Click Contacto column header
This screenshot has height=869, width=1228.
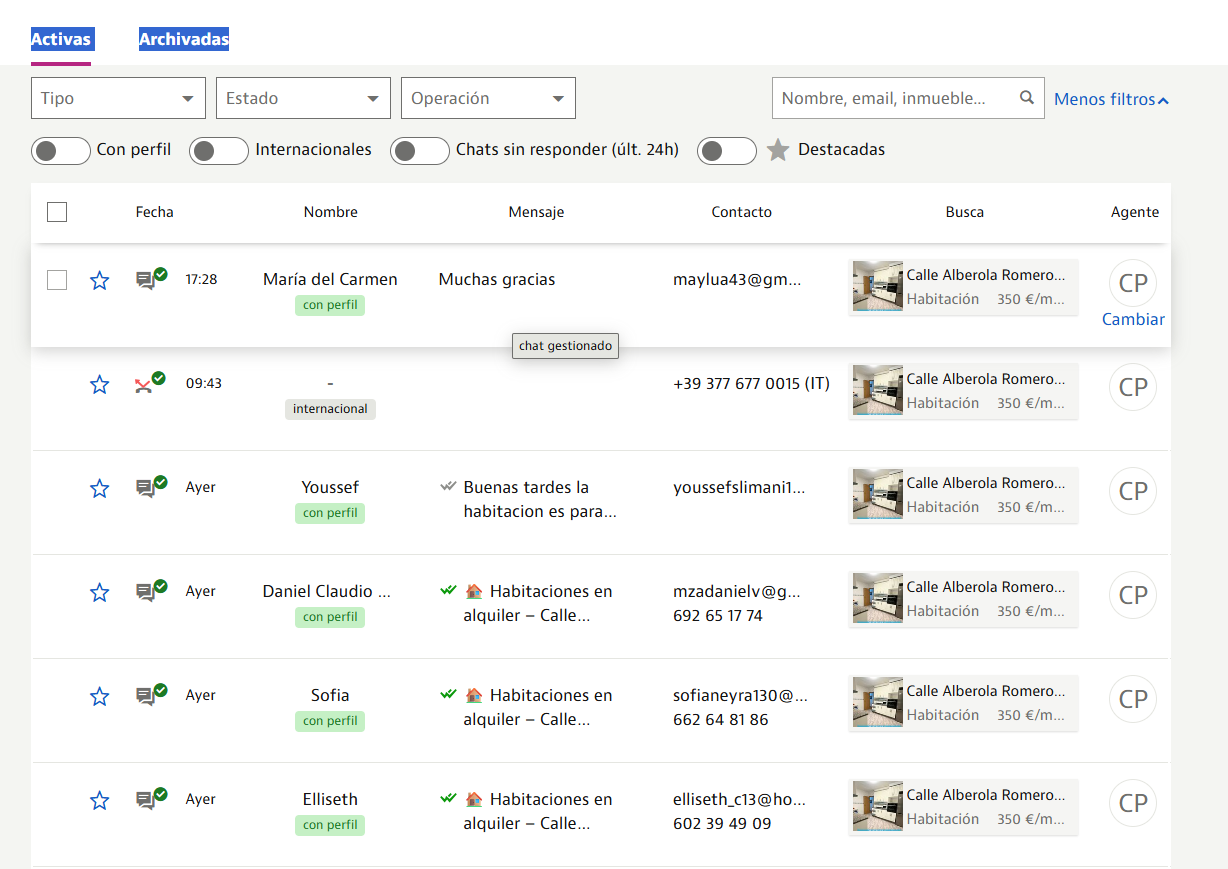[x=741, y=212]
